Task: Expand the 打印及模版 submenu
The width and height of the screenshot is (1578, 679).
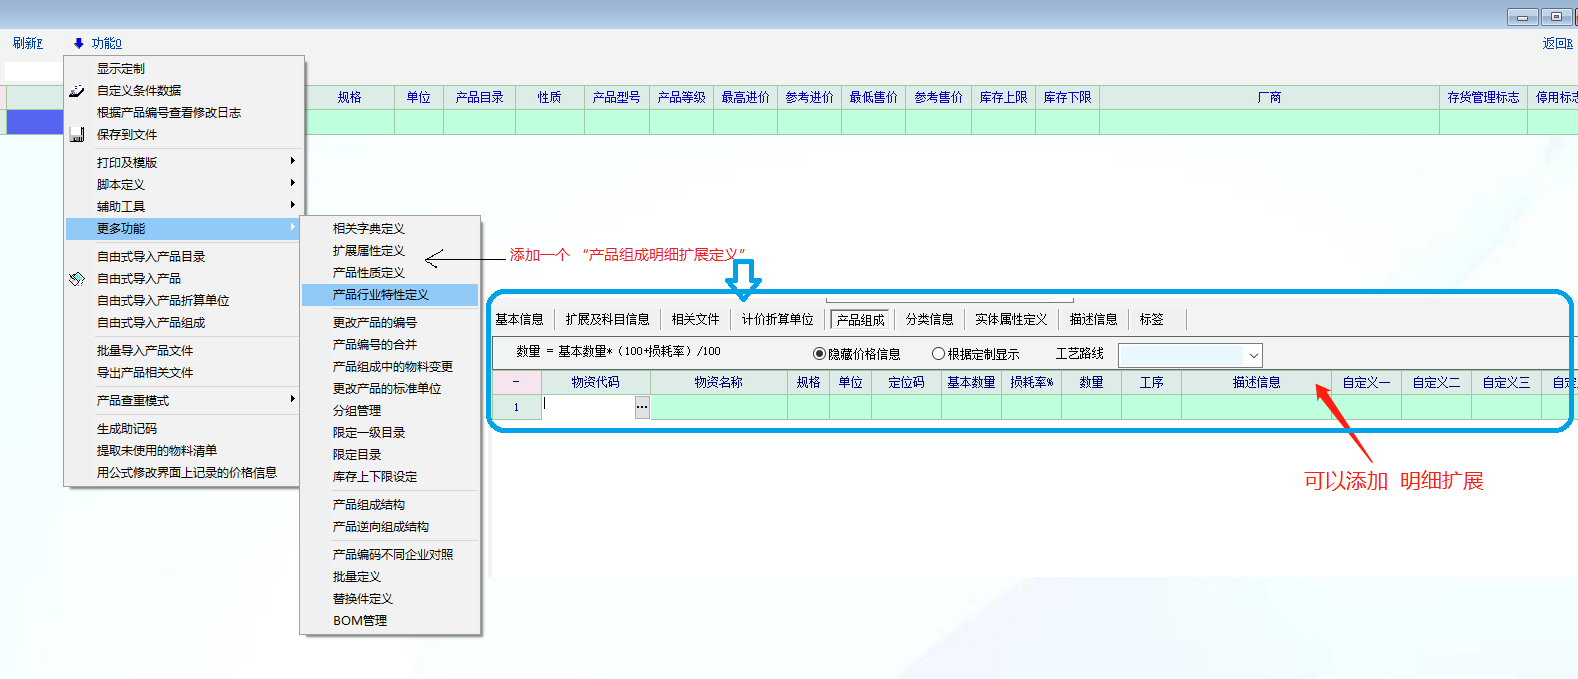Action: tap(292, 161)
